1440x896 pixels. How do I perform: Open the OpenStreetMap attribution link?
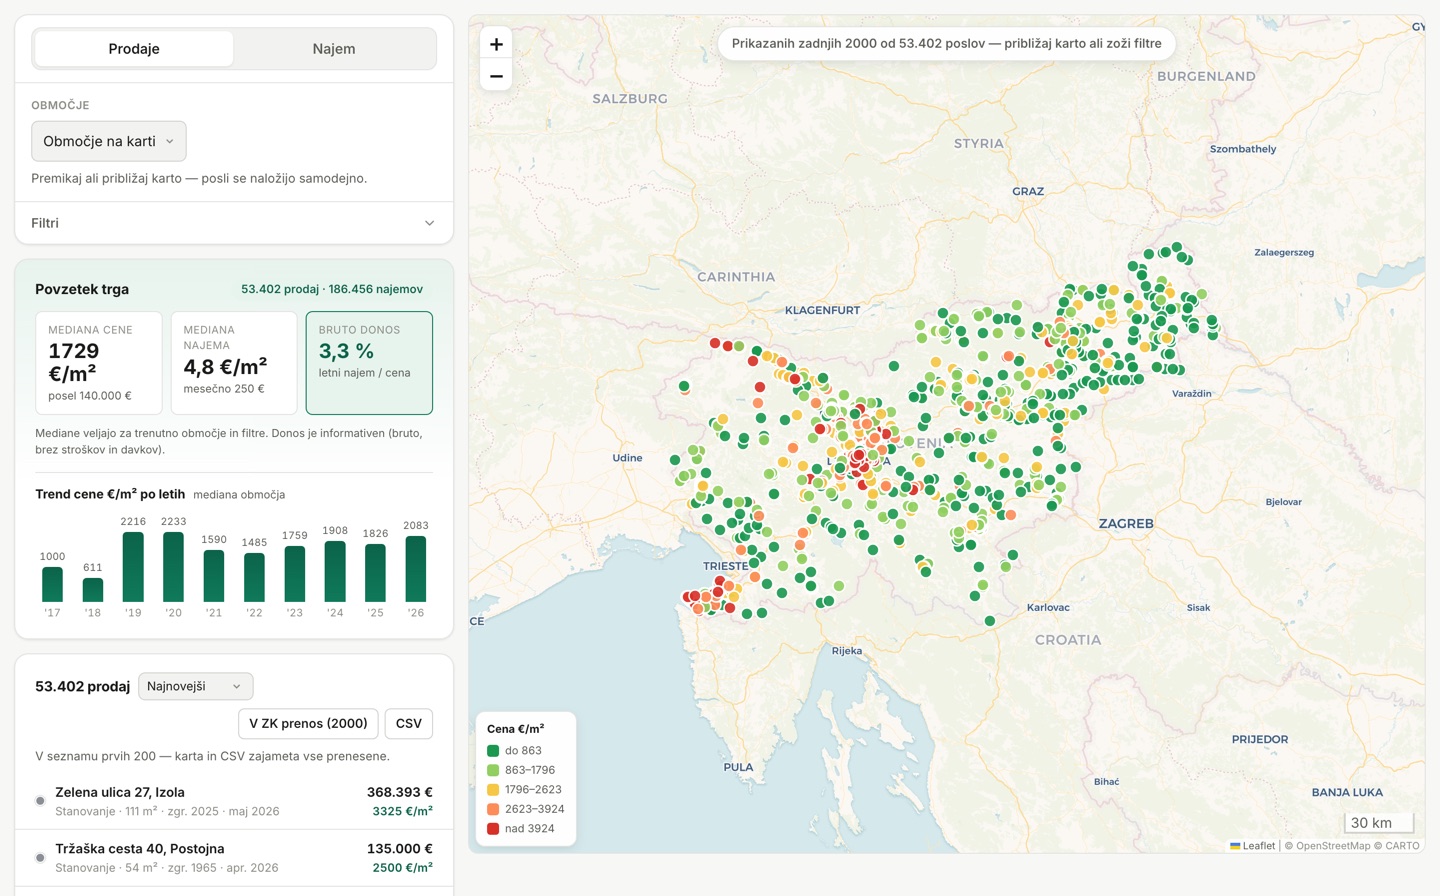[x=1333, y=846]
